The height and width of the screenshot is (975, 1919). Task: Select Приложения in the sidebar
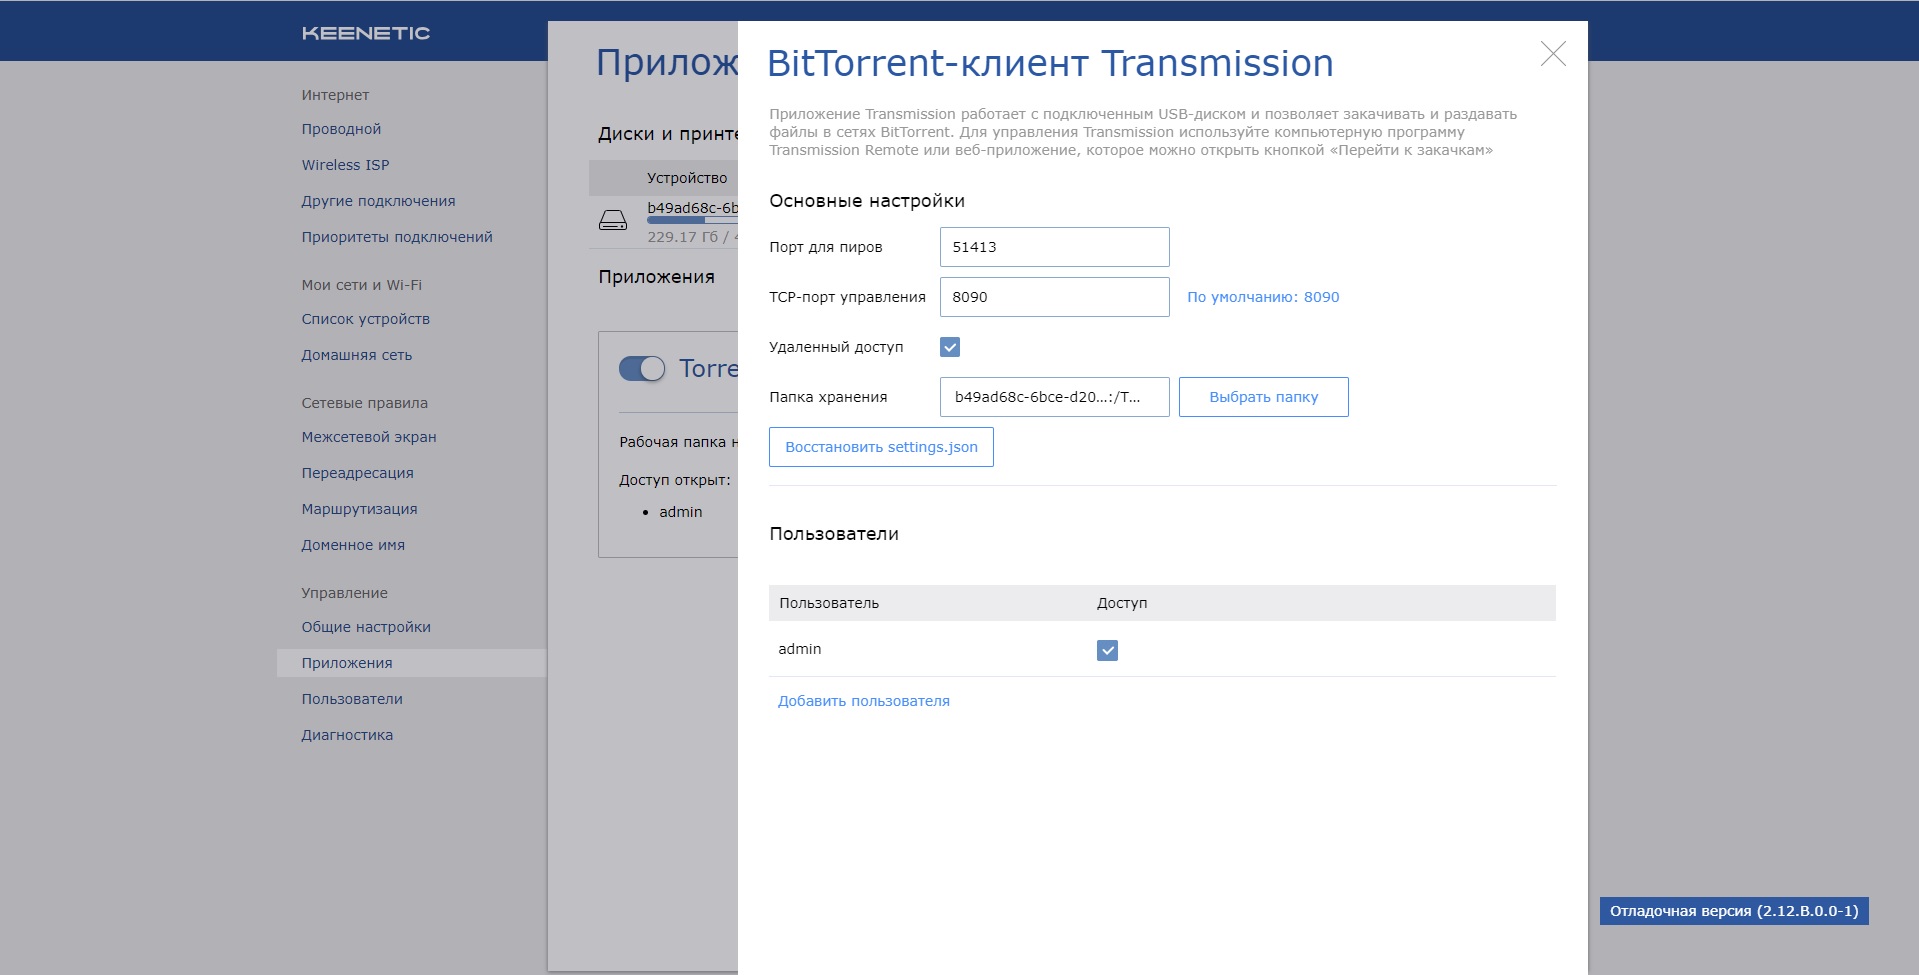click(411, 663)
